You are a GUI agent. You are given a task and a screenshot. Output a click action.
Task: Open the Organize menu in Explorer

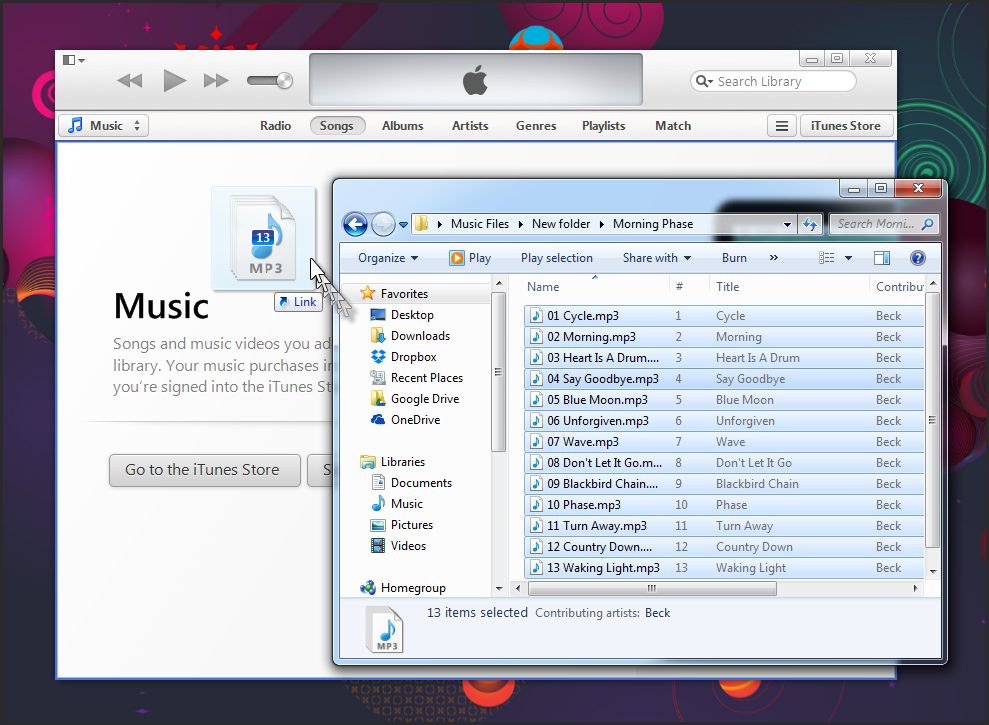pos(388,258)
